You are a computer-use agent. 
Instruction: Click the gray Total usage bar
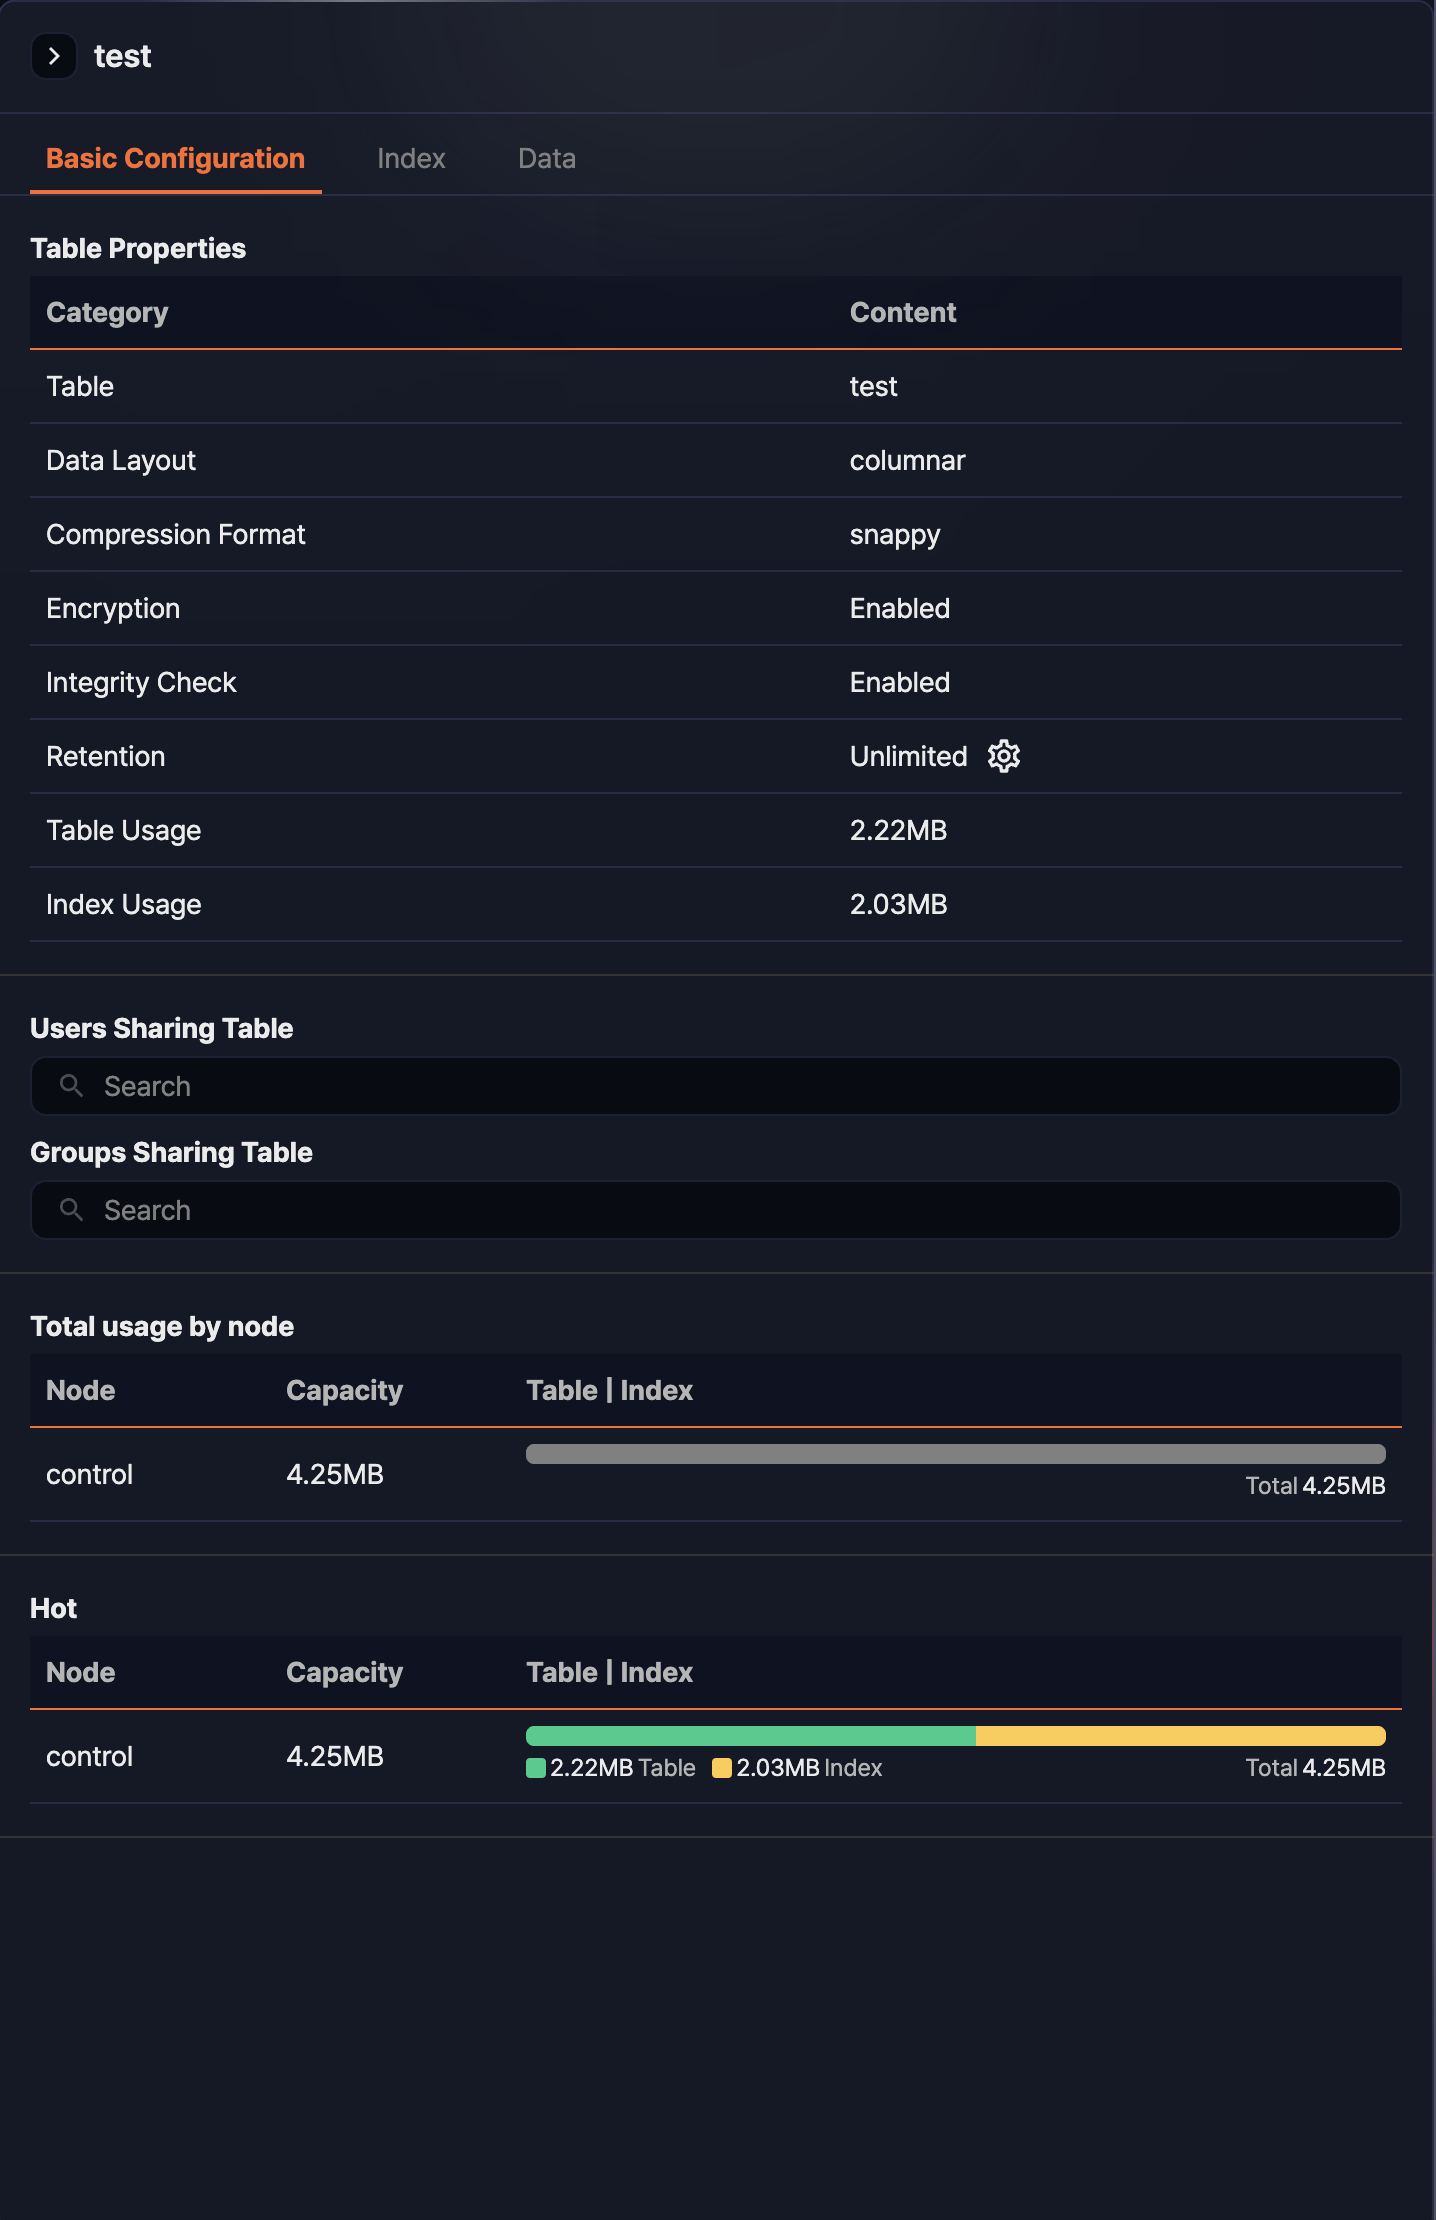click(x=955, y=1454)
